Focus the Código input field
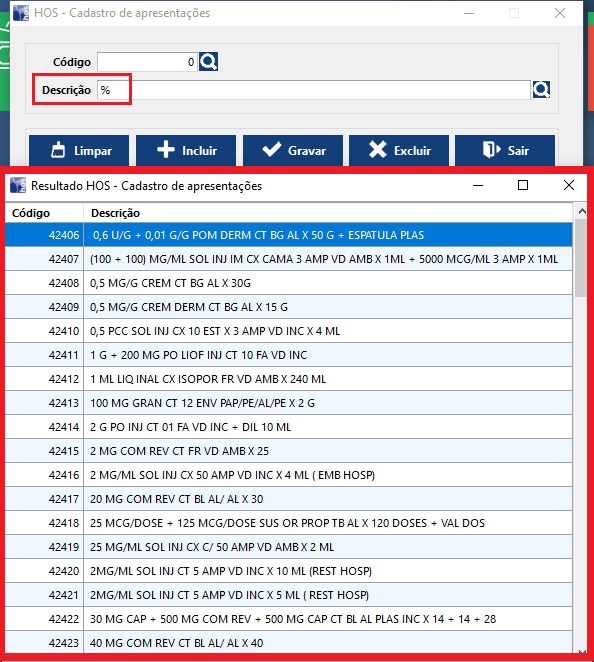The height and width of the screenshot is (662, 594). (147, 62)
